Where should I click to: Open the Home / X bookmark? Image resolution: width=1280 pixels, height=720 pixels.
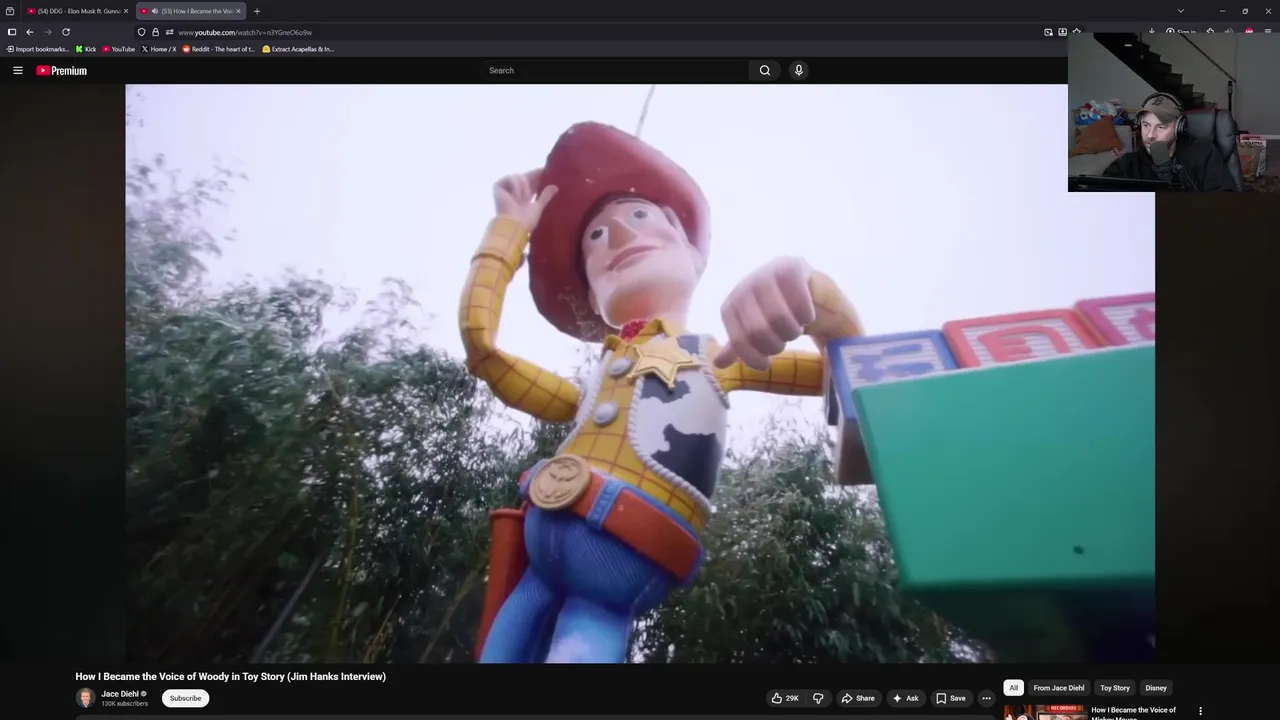[x=159, y=49]
